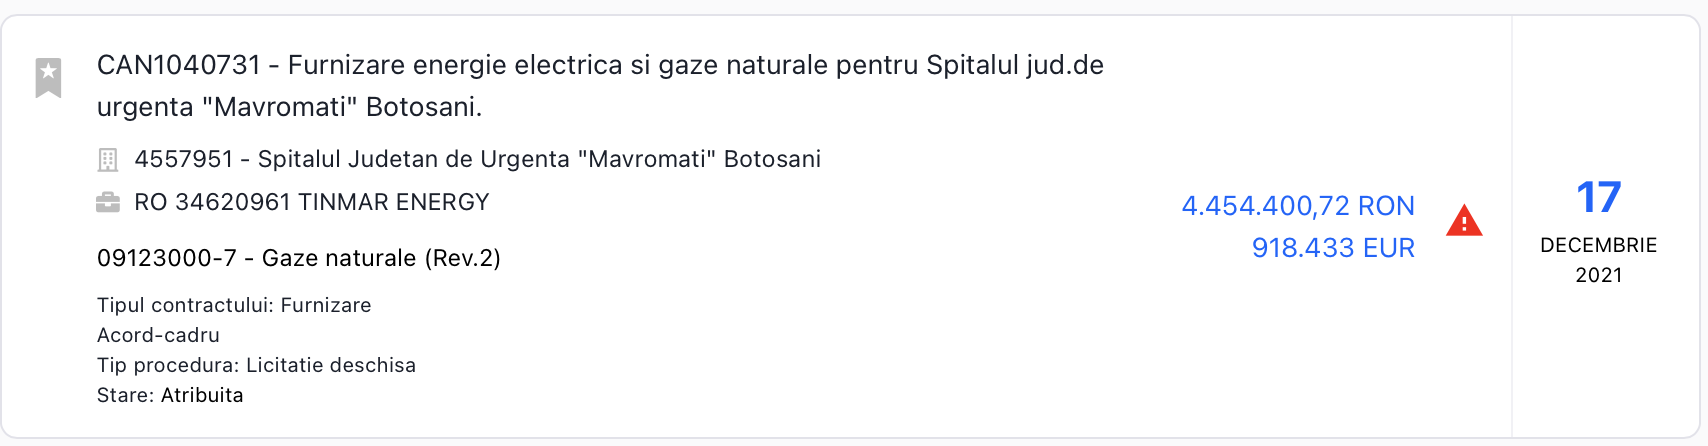Click the "Licitatie deschisa" procedure value
Image resolution: width=1708 pixels, height=446 pixels.
point(330,365)
